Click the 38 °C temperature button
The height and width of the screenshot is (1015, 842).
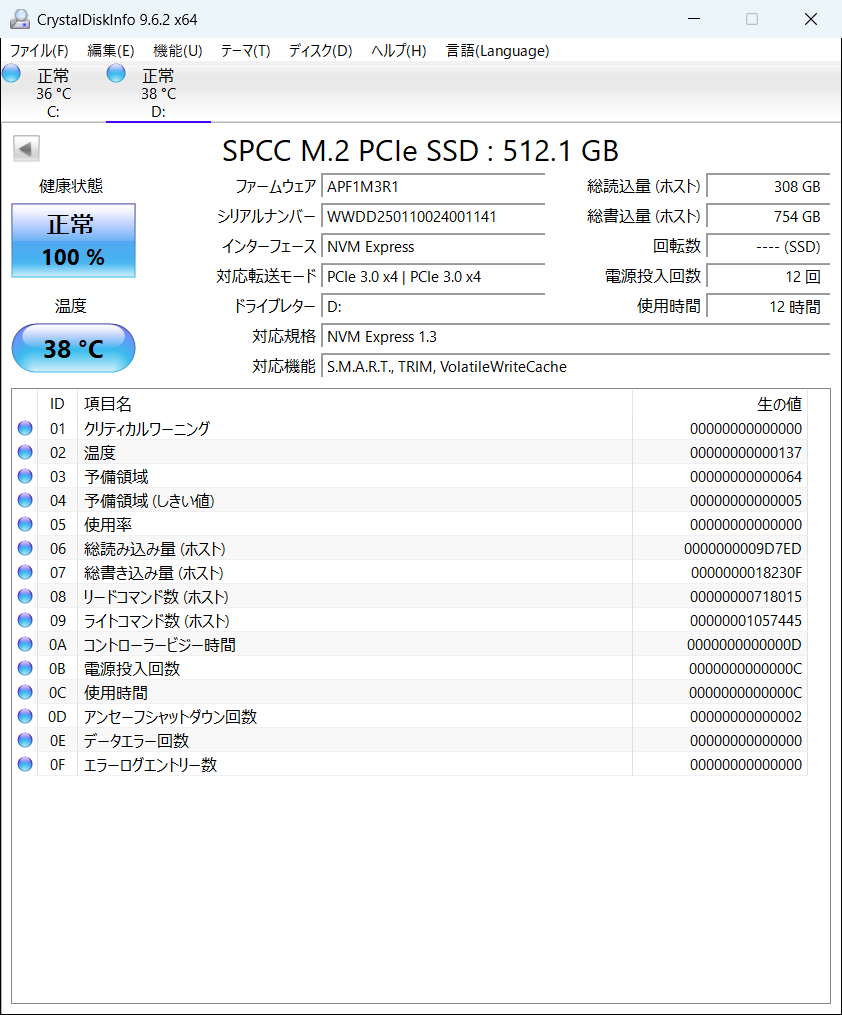(74, 348)
